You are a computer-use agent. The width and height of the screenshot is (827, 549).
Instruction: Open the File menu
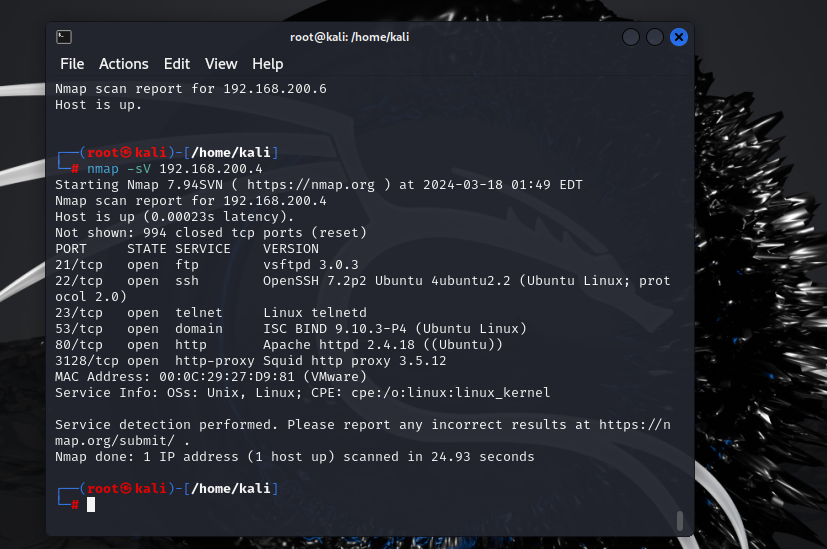click(72, 64)
